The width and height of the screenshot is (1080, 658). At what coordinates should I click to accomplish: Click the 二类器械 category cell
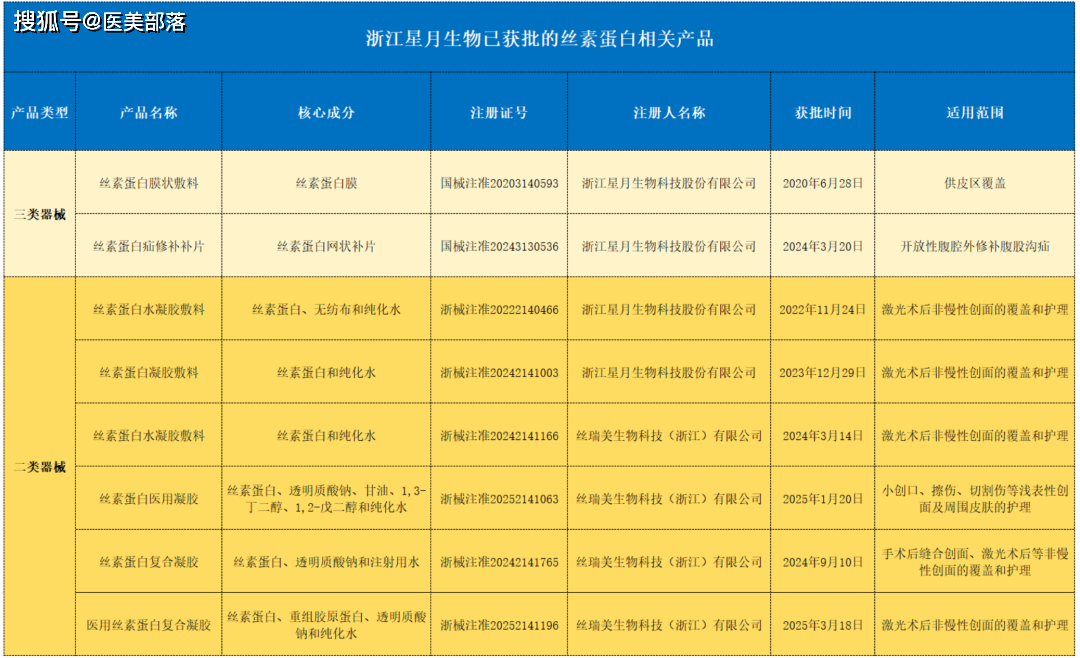point(40,466)
